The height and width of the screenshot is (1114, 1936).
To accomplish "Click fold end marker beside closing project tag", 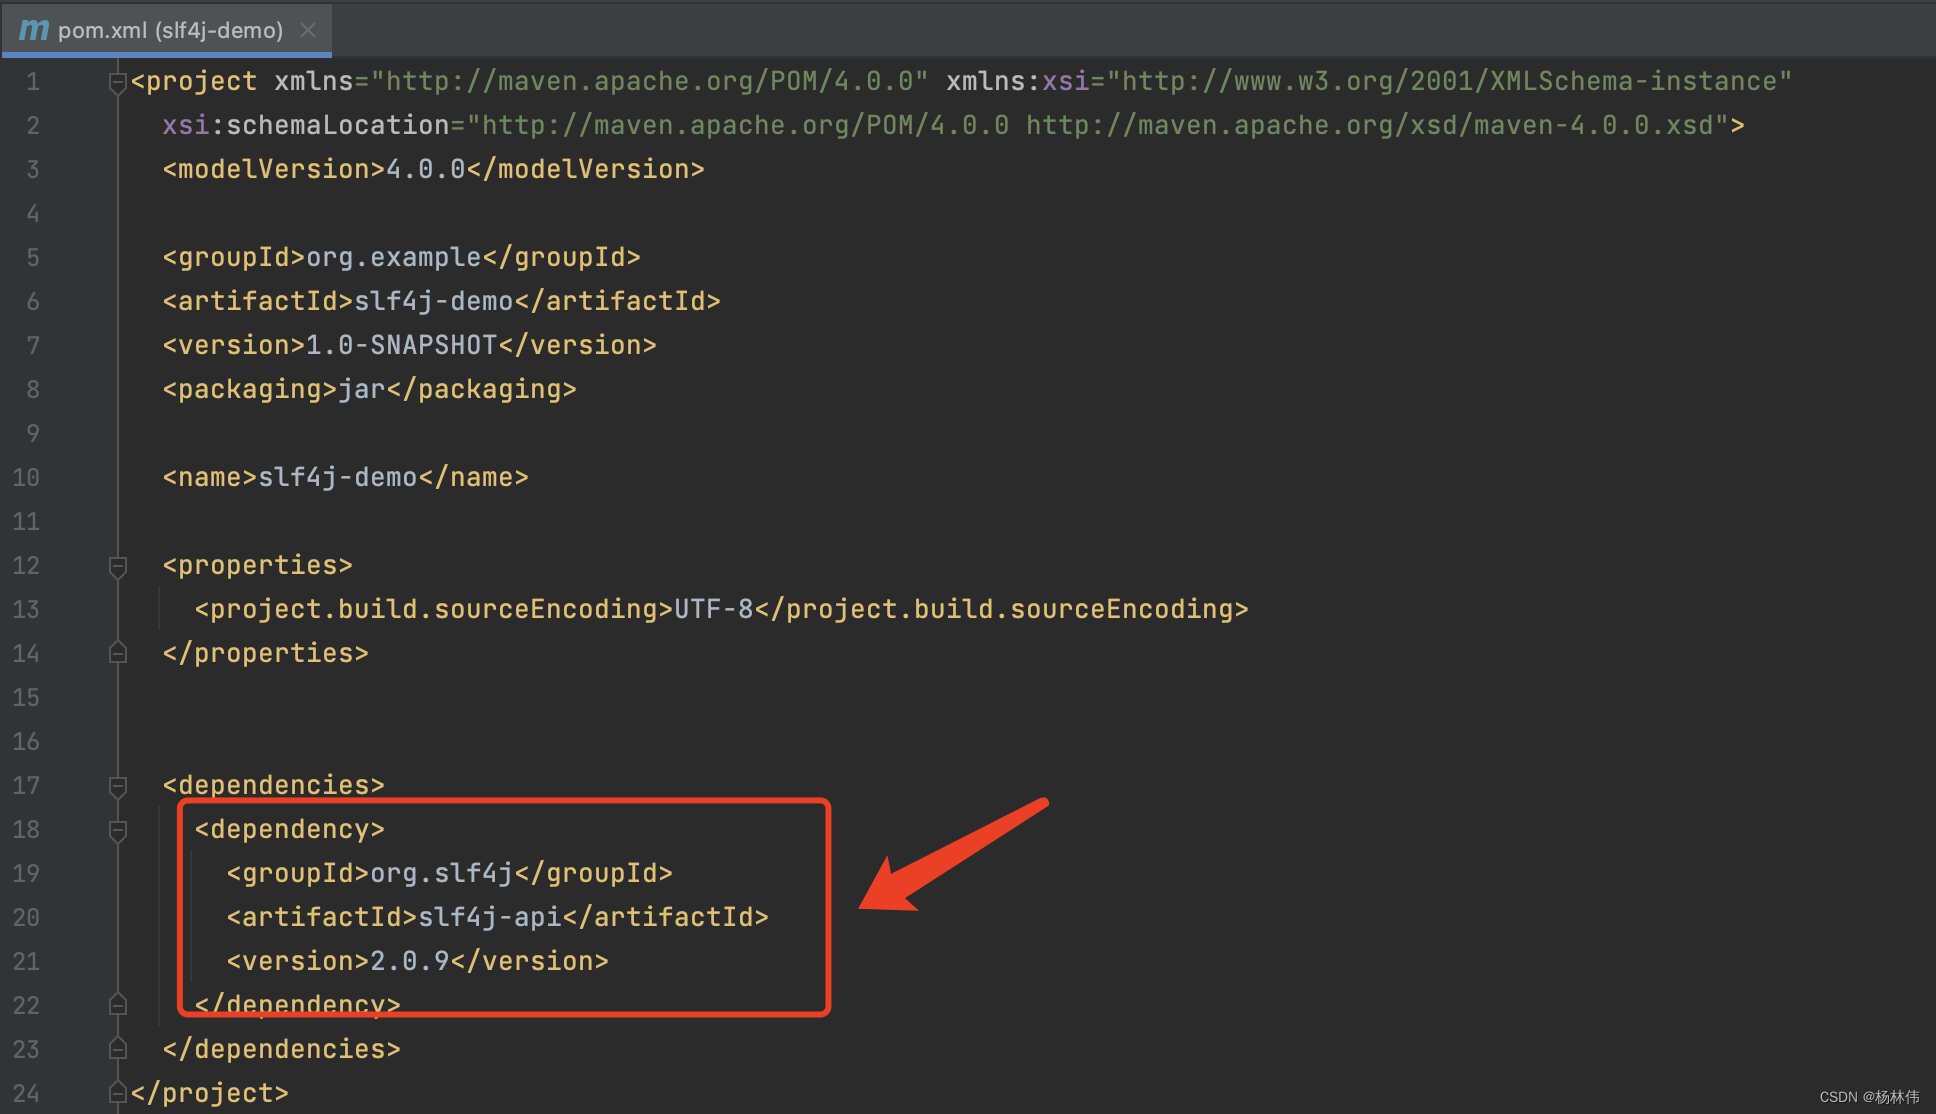I will [x=117, y=1093].
